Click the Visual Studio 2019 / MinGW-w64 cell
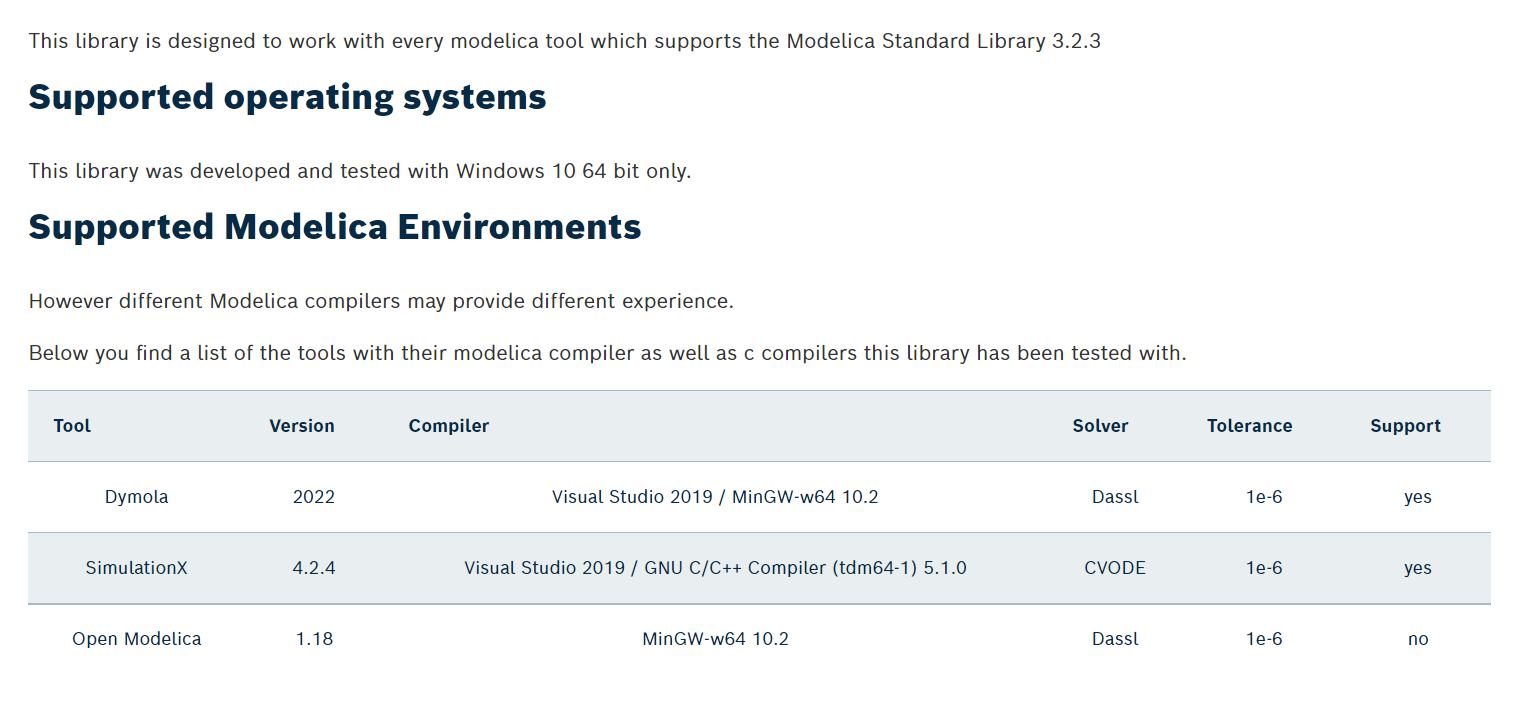Viewport: 1529px width, 713px height. (x=715, y=497)
